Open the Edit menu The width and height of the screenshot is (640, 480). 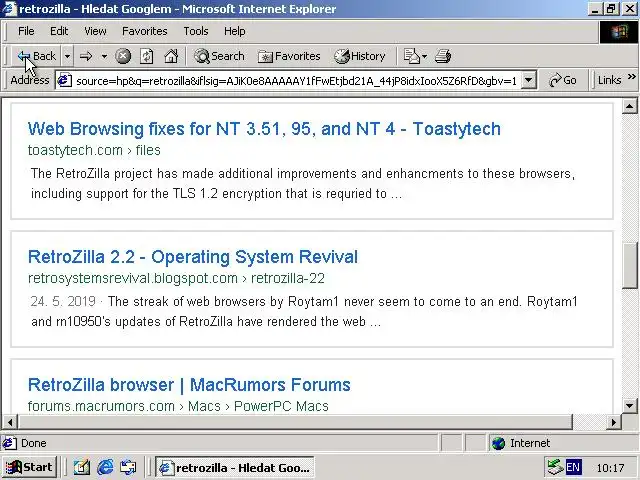[59, 31]
